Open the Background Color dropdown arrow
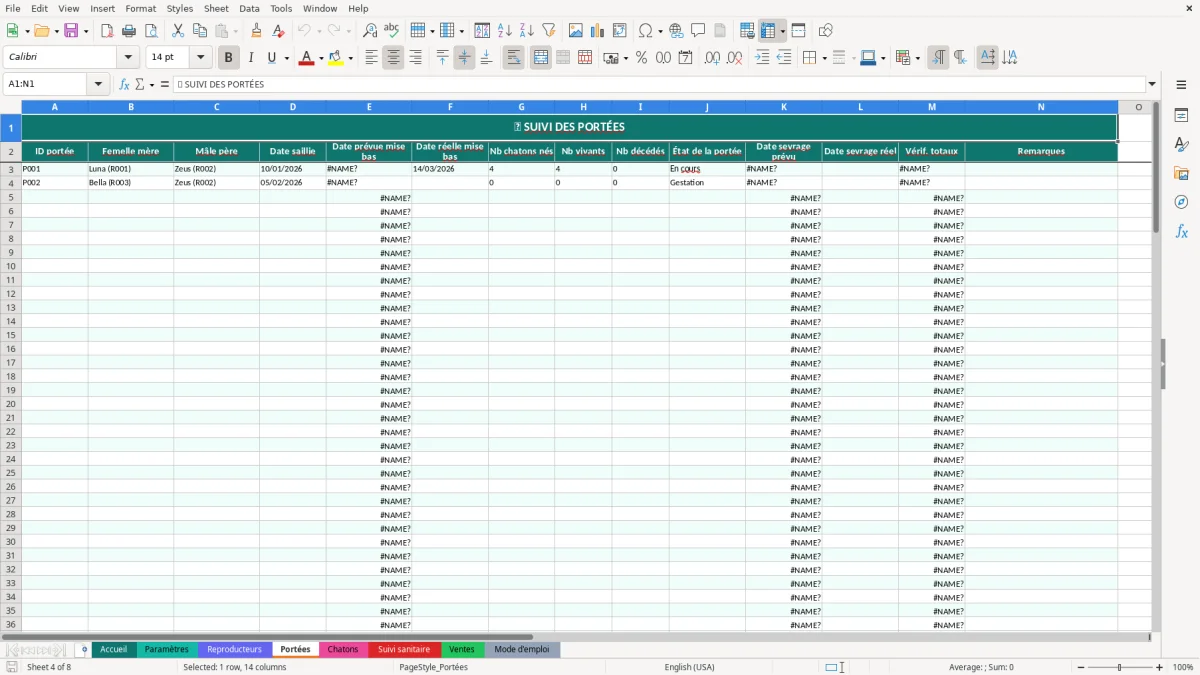The height and width of the screenshot is (675, 1200). coord(350,58)
